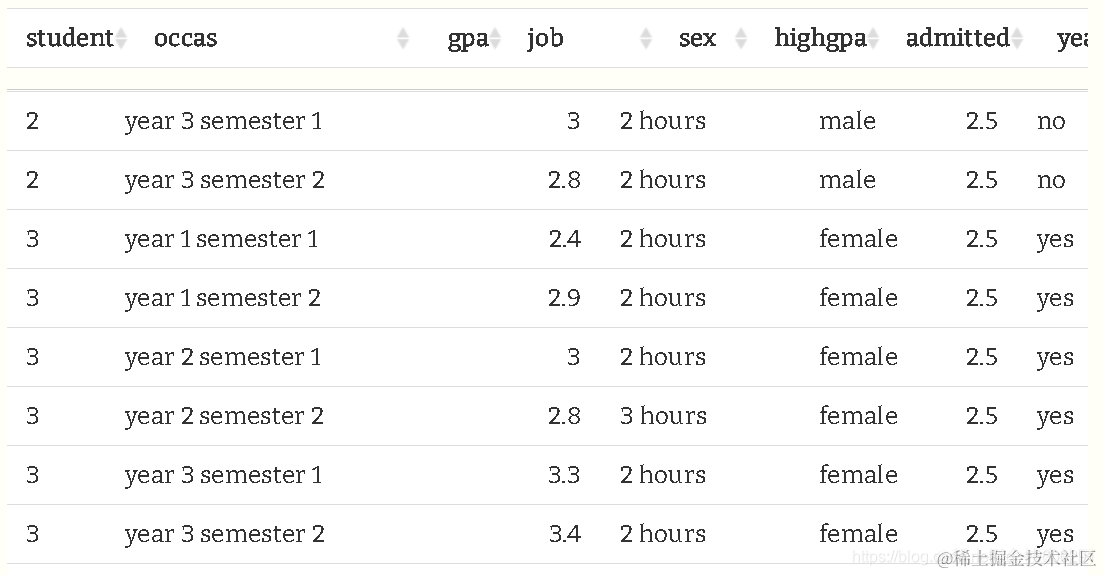This screenshot has width=1103, height=575.
Task: Click the sort arrows beside the highgpa header
Action: (873, 39)
